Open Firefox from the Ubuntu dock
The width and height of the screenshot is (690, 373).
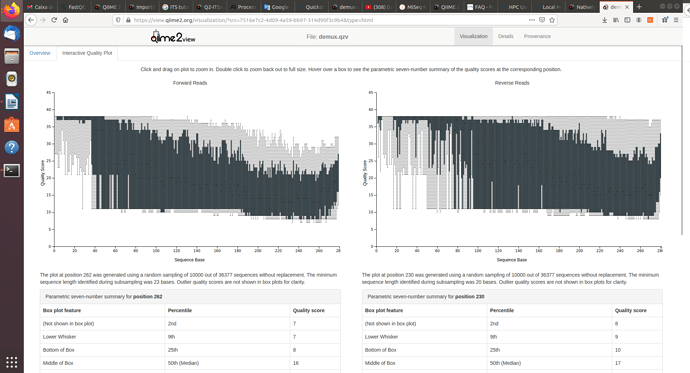click(11, 10)
